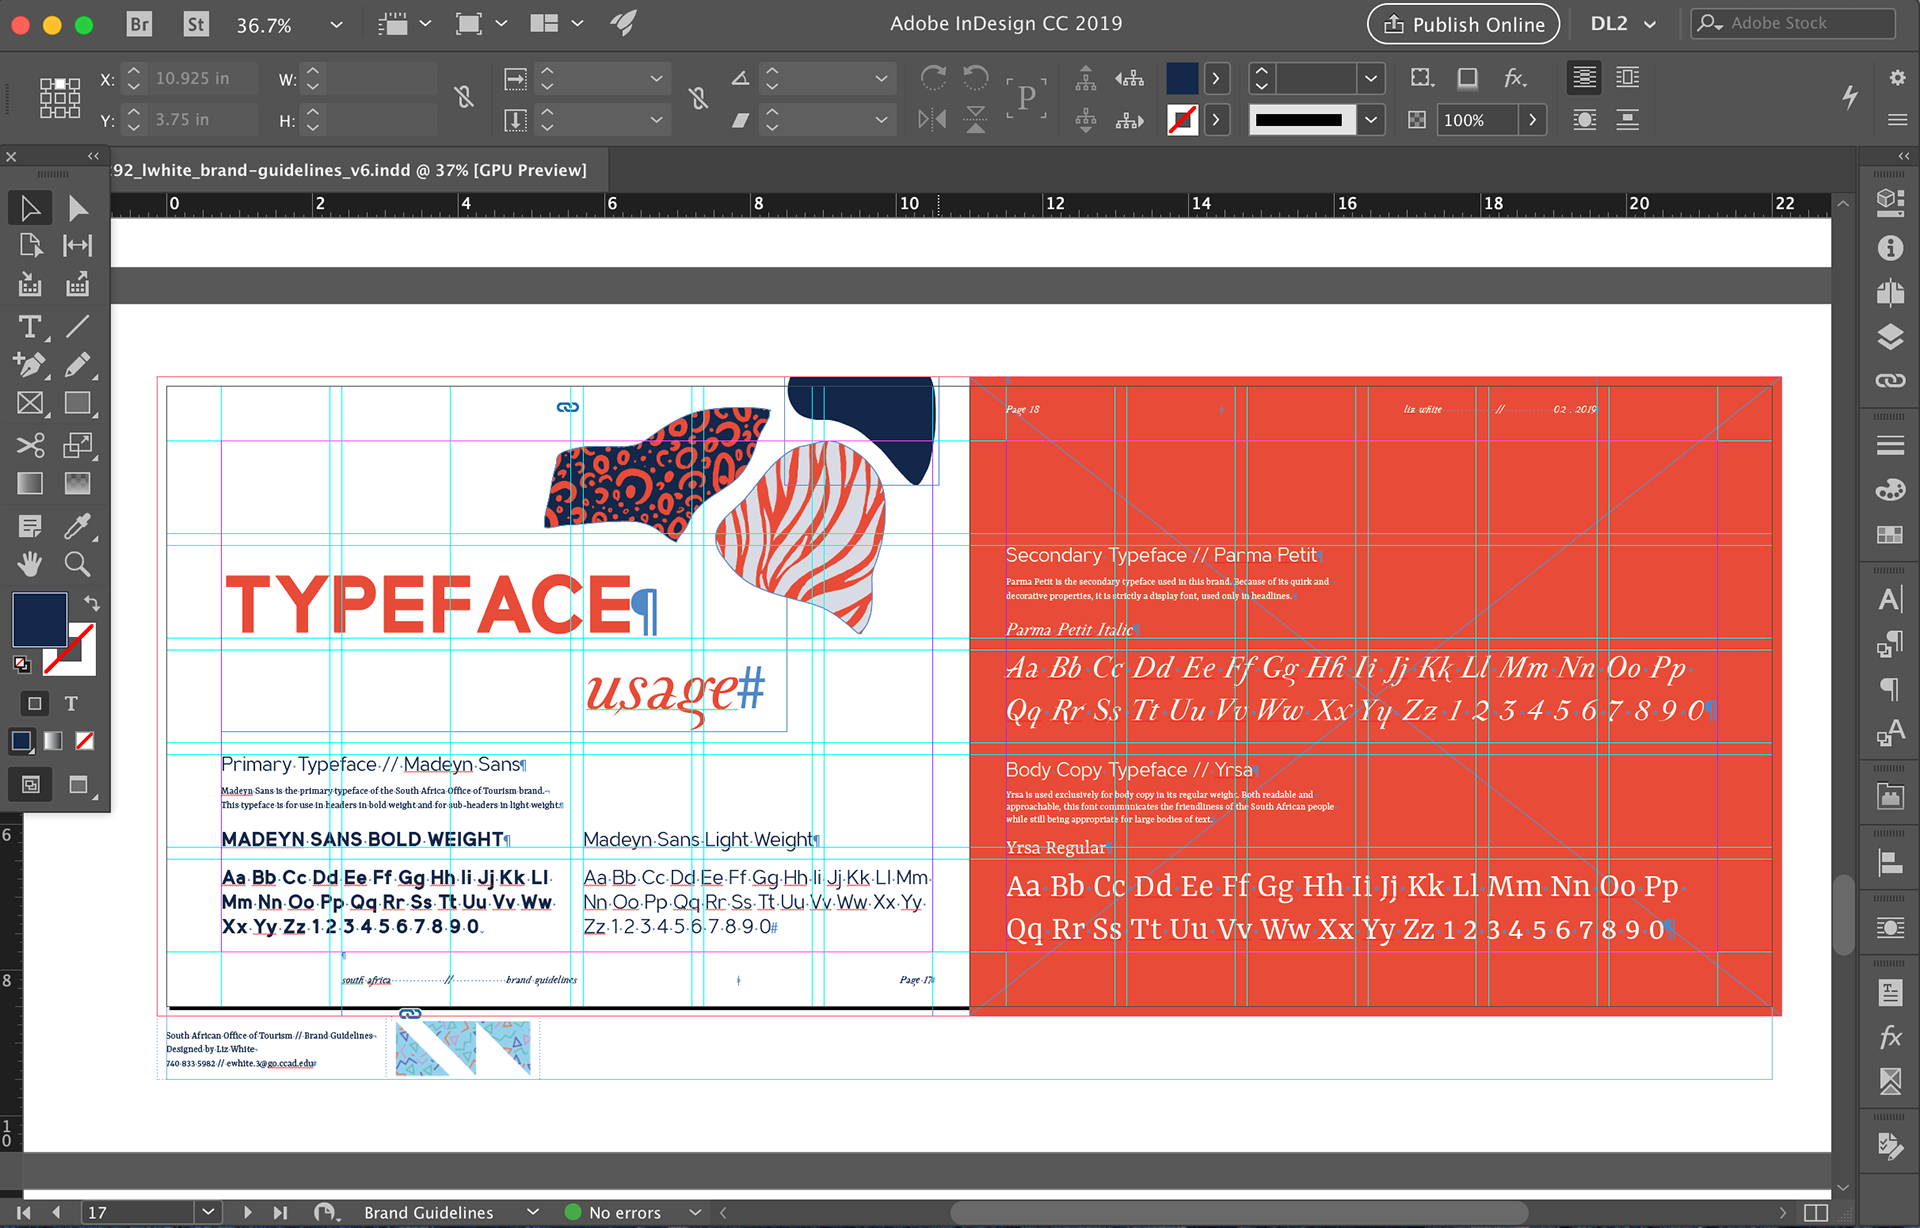Viewport: 1920px width, 1228px height.
Task: Switch to Preview screen mode
Action: [x=79, y=785]
